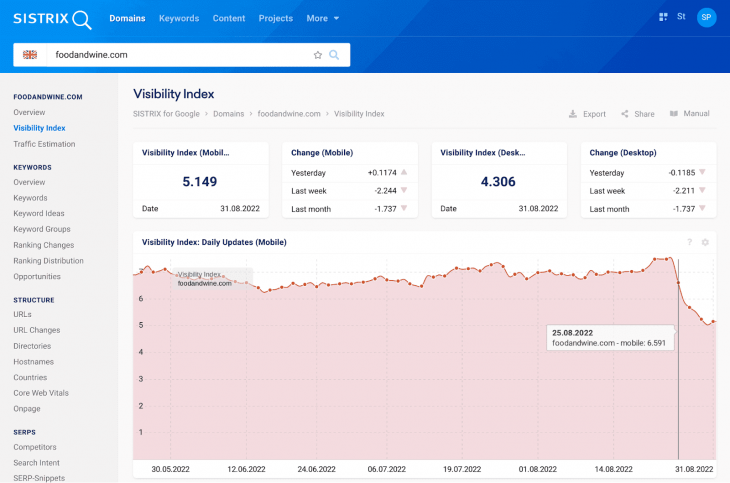Image resolution: width=730 pixels, height=483 pixels.
Task: Click the Export button
Action: coord(587,114)
